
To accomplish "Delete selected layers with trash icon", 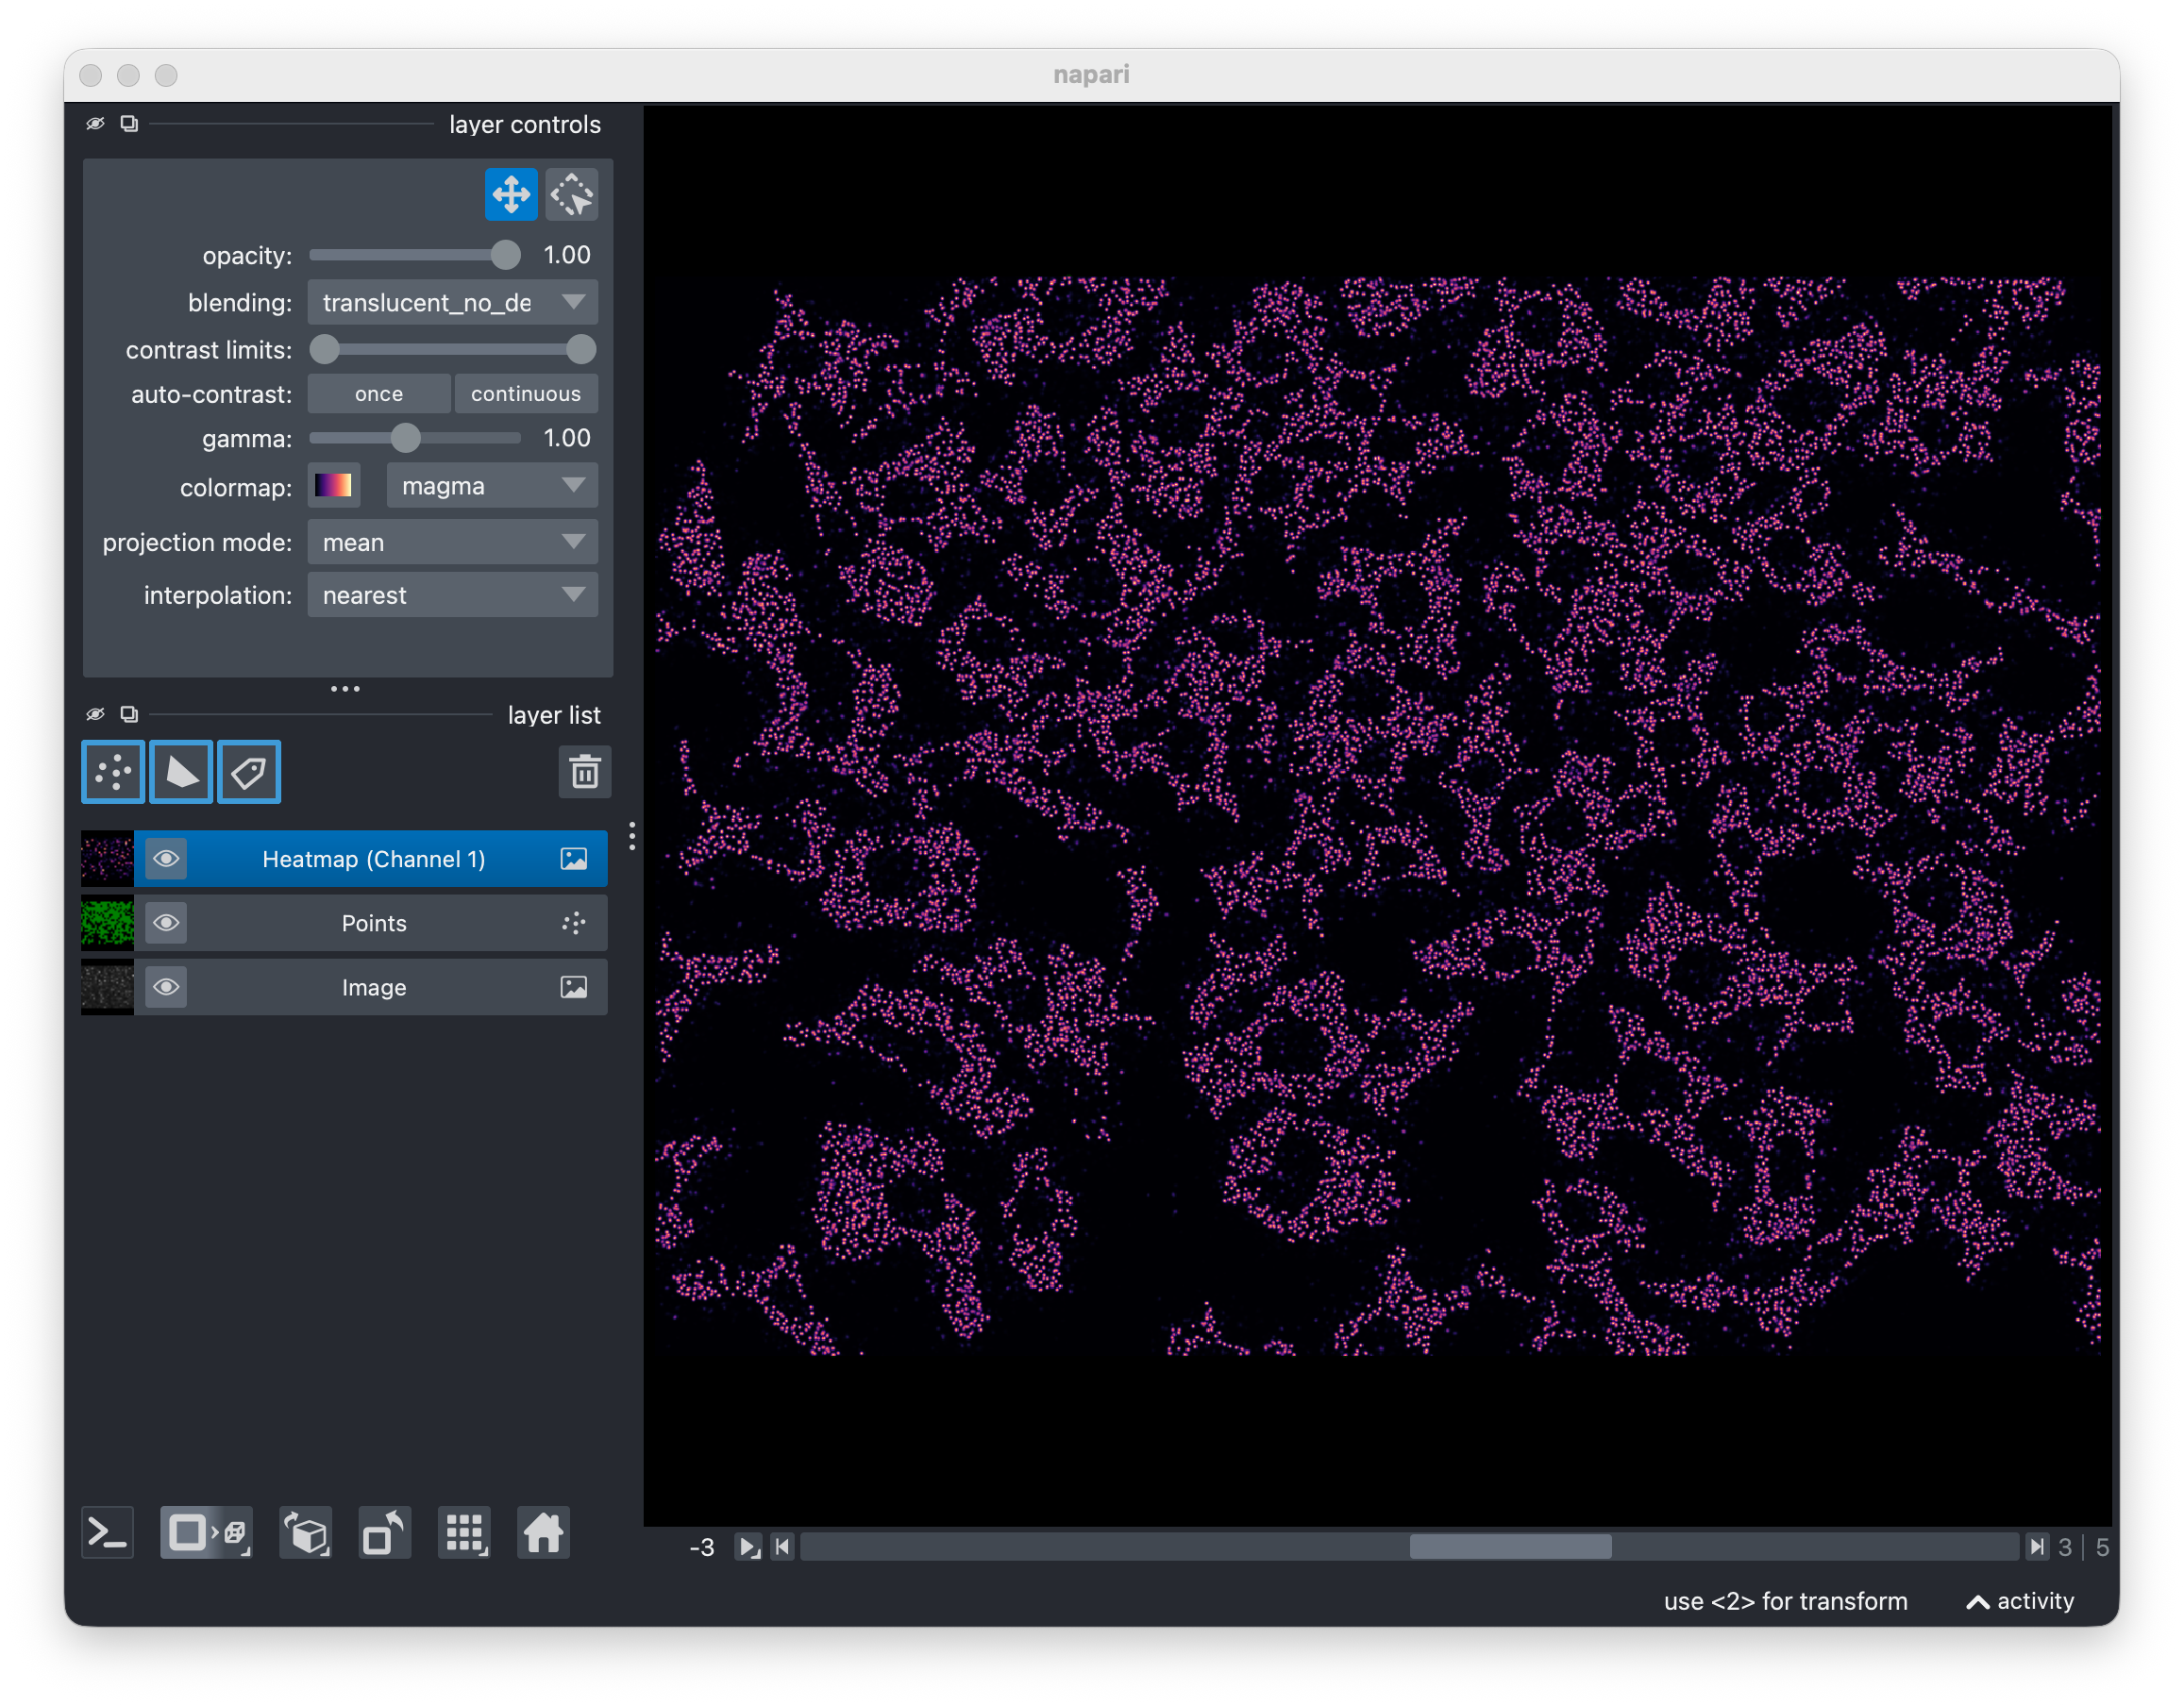I will pyautogui.click(x=585, y=772).
